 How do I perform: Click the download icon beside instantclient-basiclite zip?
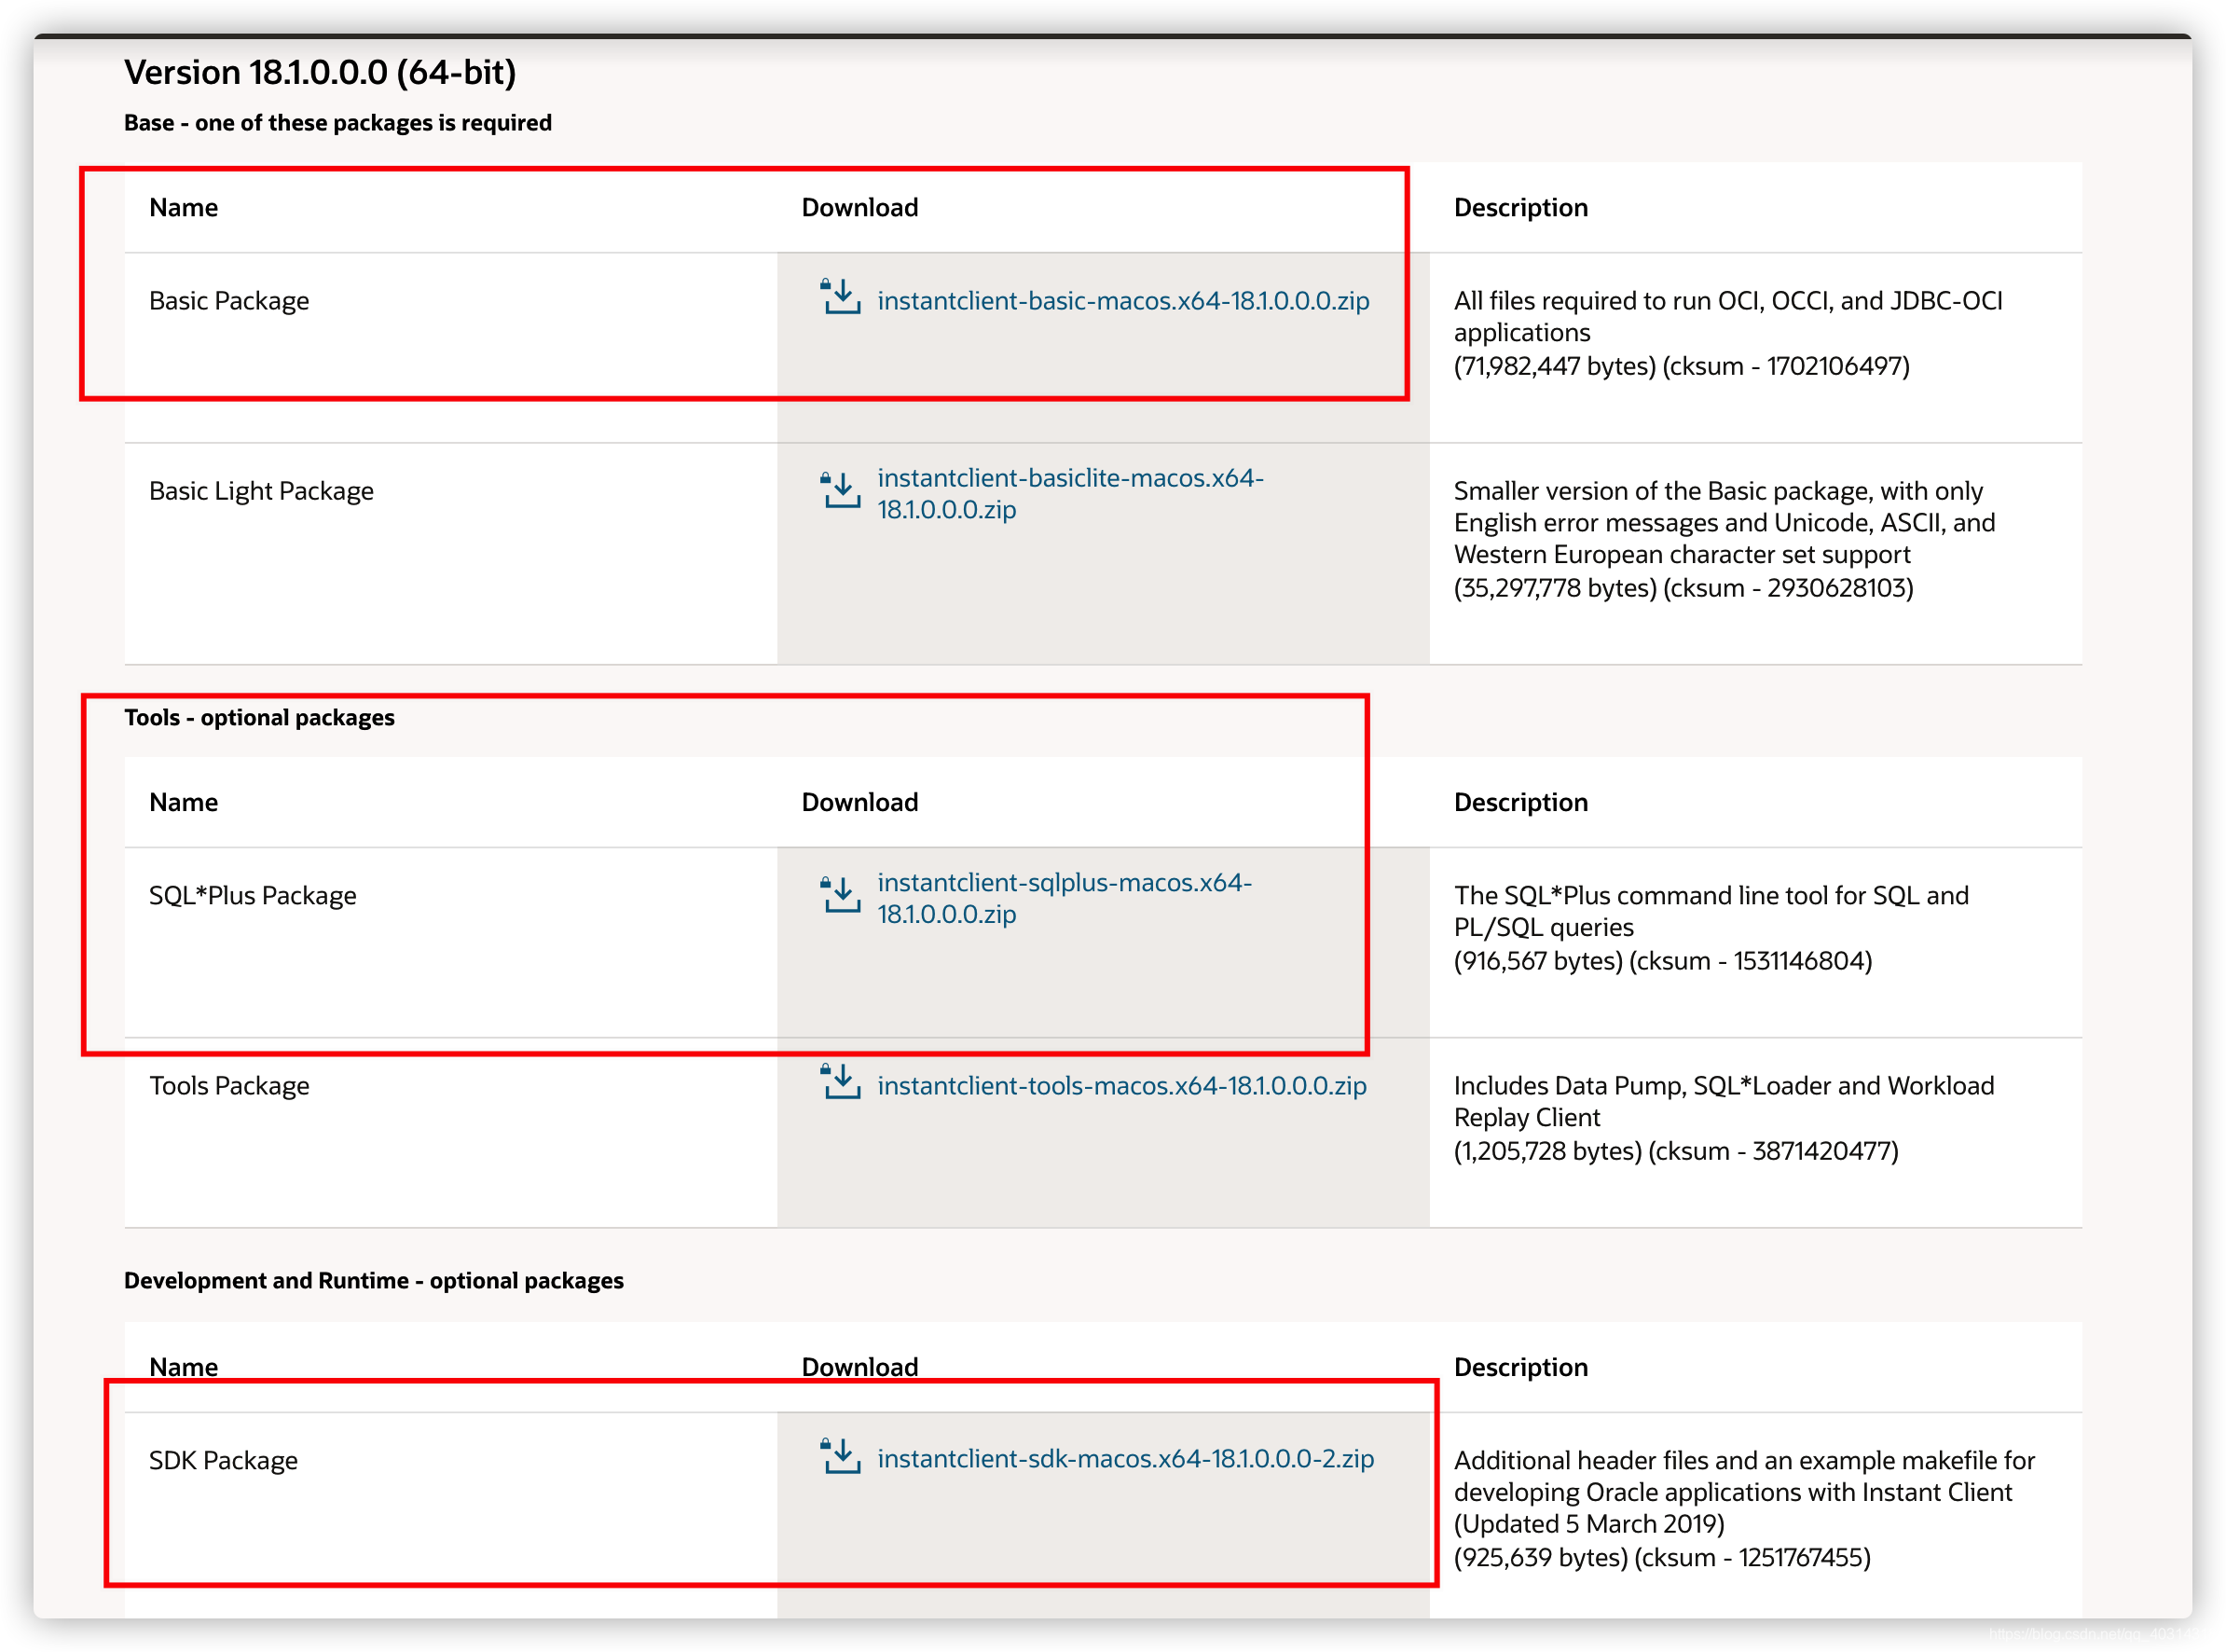(840, 490)
